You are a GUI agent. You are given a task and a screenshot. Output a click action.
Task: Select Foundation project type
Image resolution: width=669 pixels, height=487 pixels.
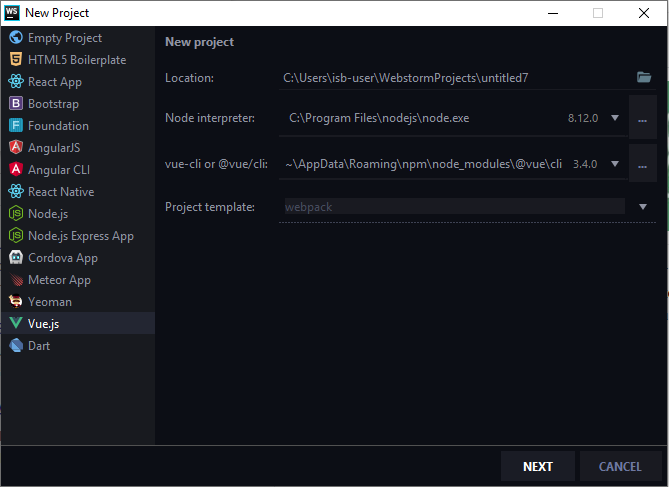click(x=78, y=125)
